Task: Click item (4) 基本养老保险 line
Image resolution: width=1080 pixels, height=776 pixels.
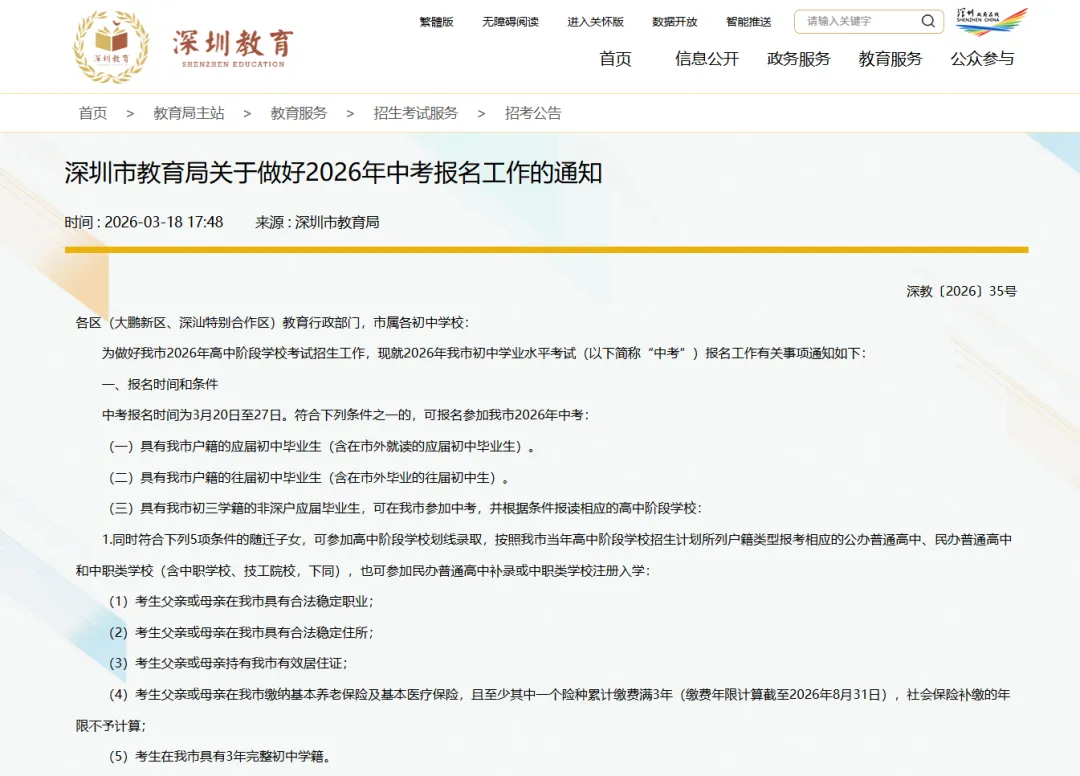Action: 543,710
